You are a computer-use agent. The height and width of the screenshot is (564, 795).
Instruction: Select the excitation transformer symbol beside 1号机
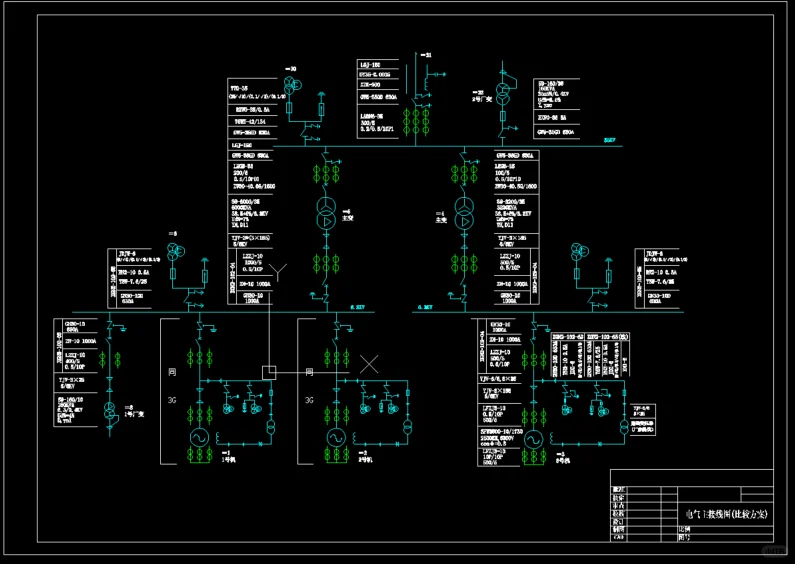(271, 427)
